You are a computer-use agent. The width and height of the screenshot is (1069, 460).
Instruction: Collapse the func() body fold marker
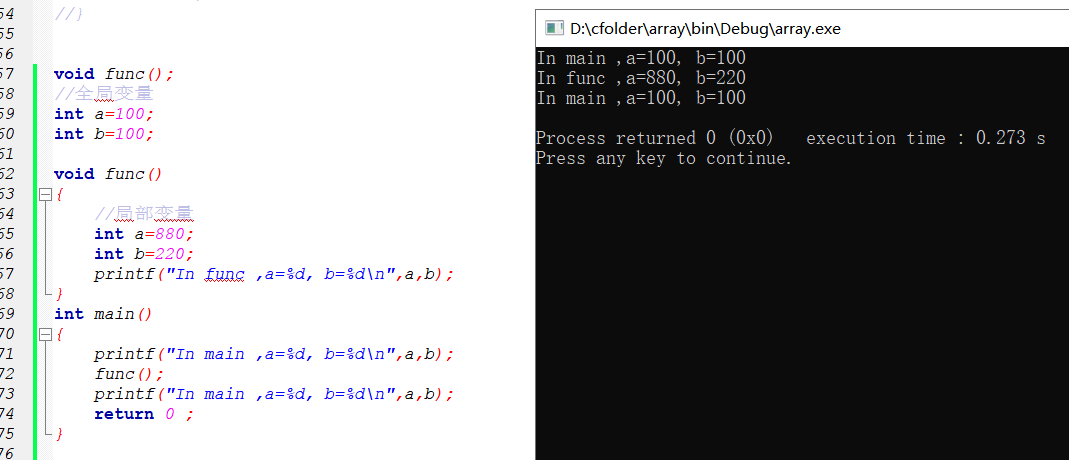(44, 194)
